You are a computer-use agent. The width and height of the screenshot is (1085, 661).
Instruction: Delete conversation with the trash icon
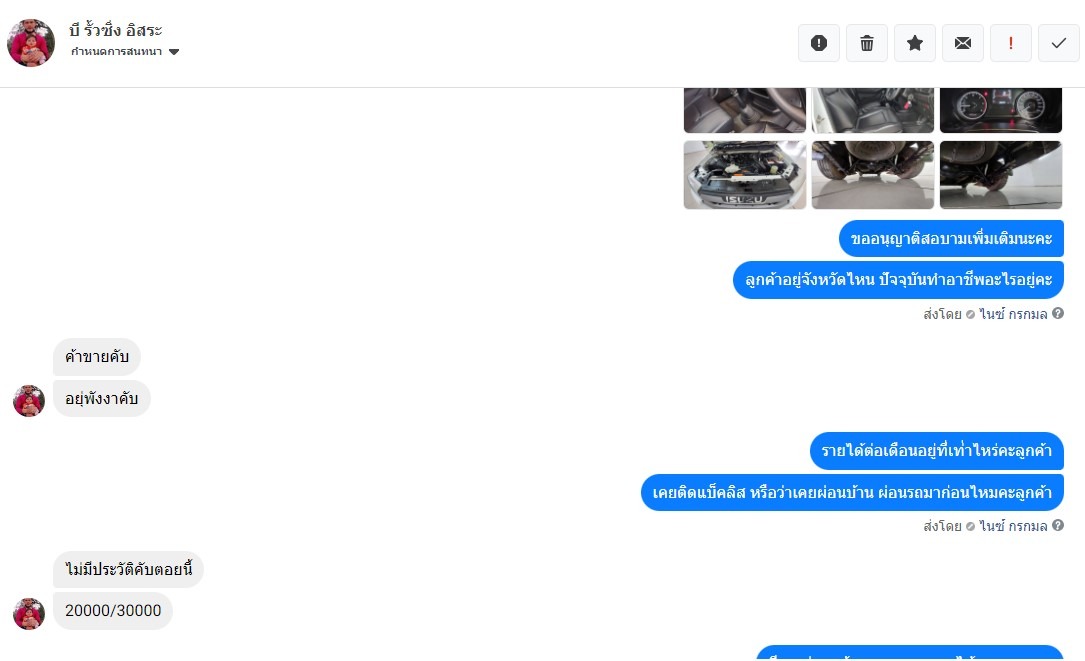coord(866,43)
